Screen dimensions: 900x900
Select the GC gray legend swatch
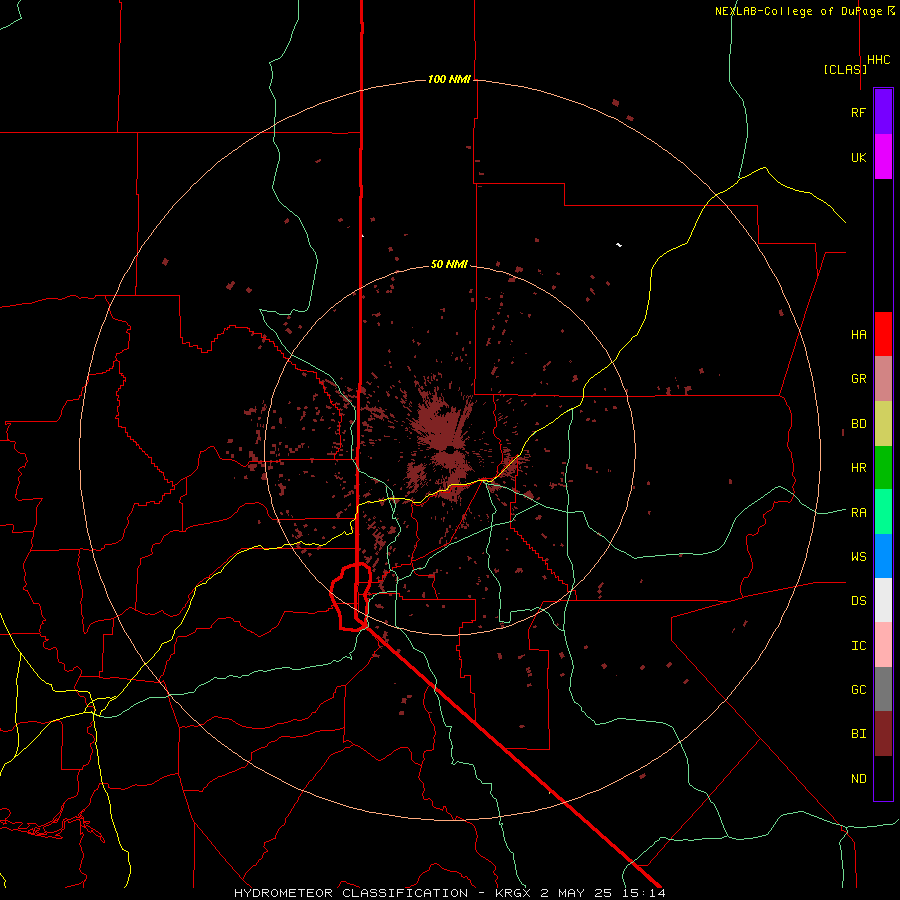[x=883, y=689]
